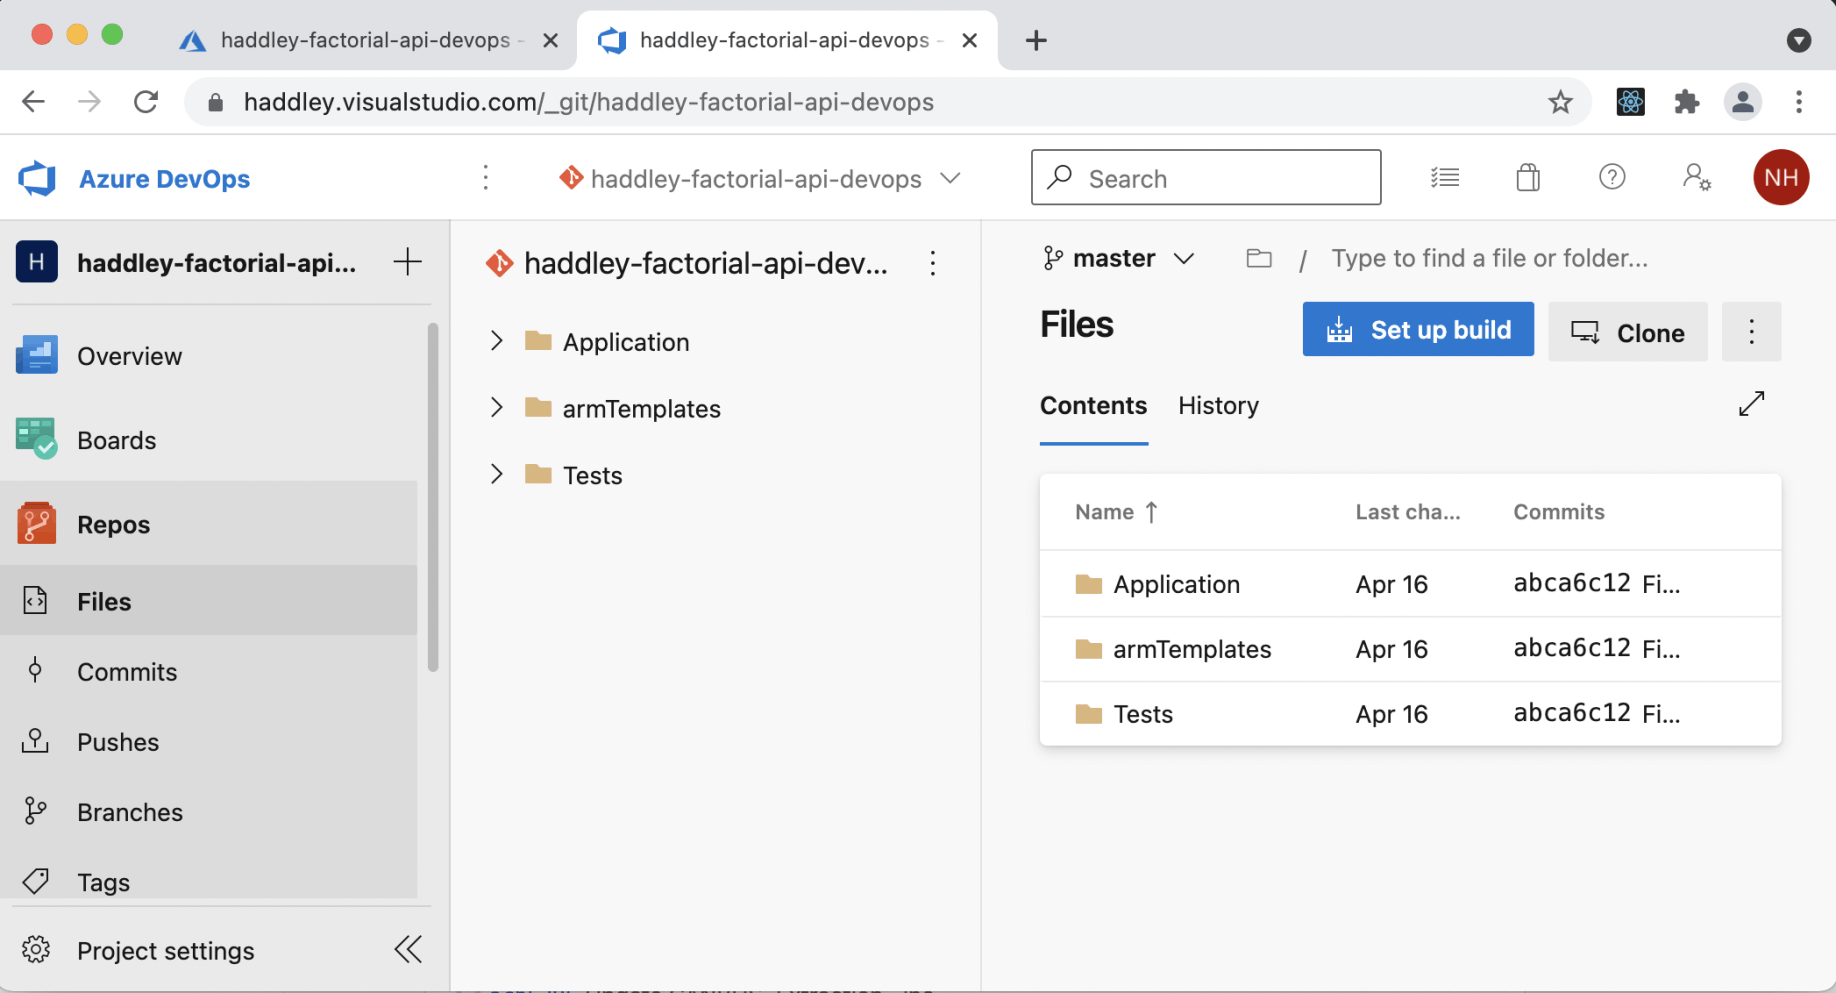The width and height of the screenshot is (1836, 993).
Task: Click the NH profile avatar
Action: [1780, 178]
